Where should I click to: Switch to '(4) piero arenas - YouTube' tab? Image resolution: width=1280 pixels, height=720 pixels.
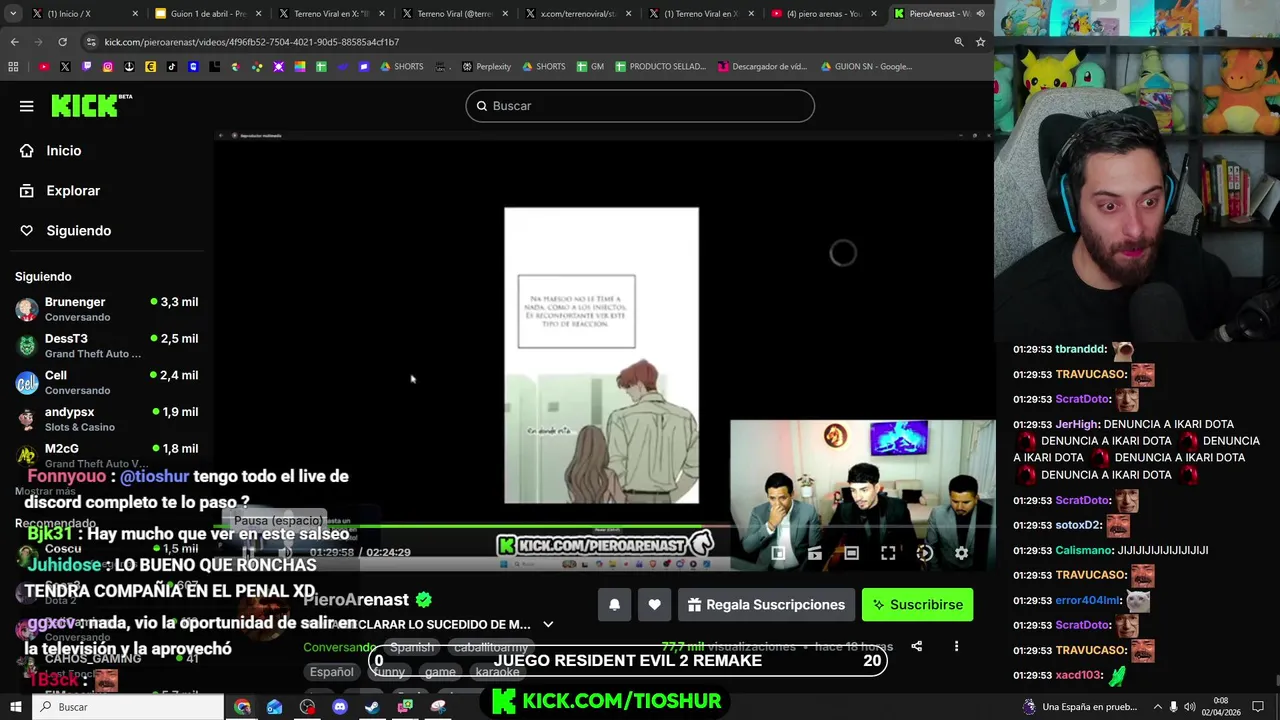click(x=824, y=14)
